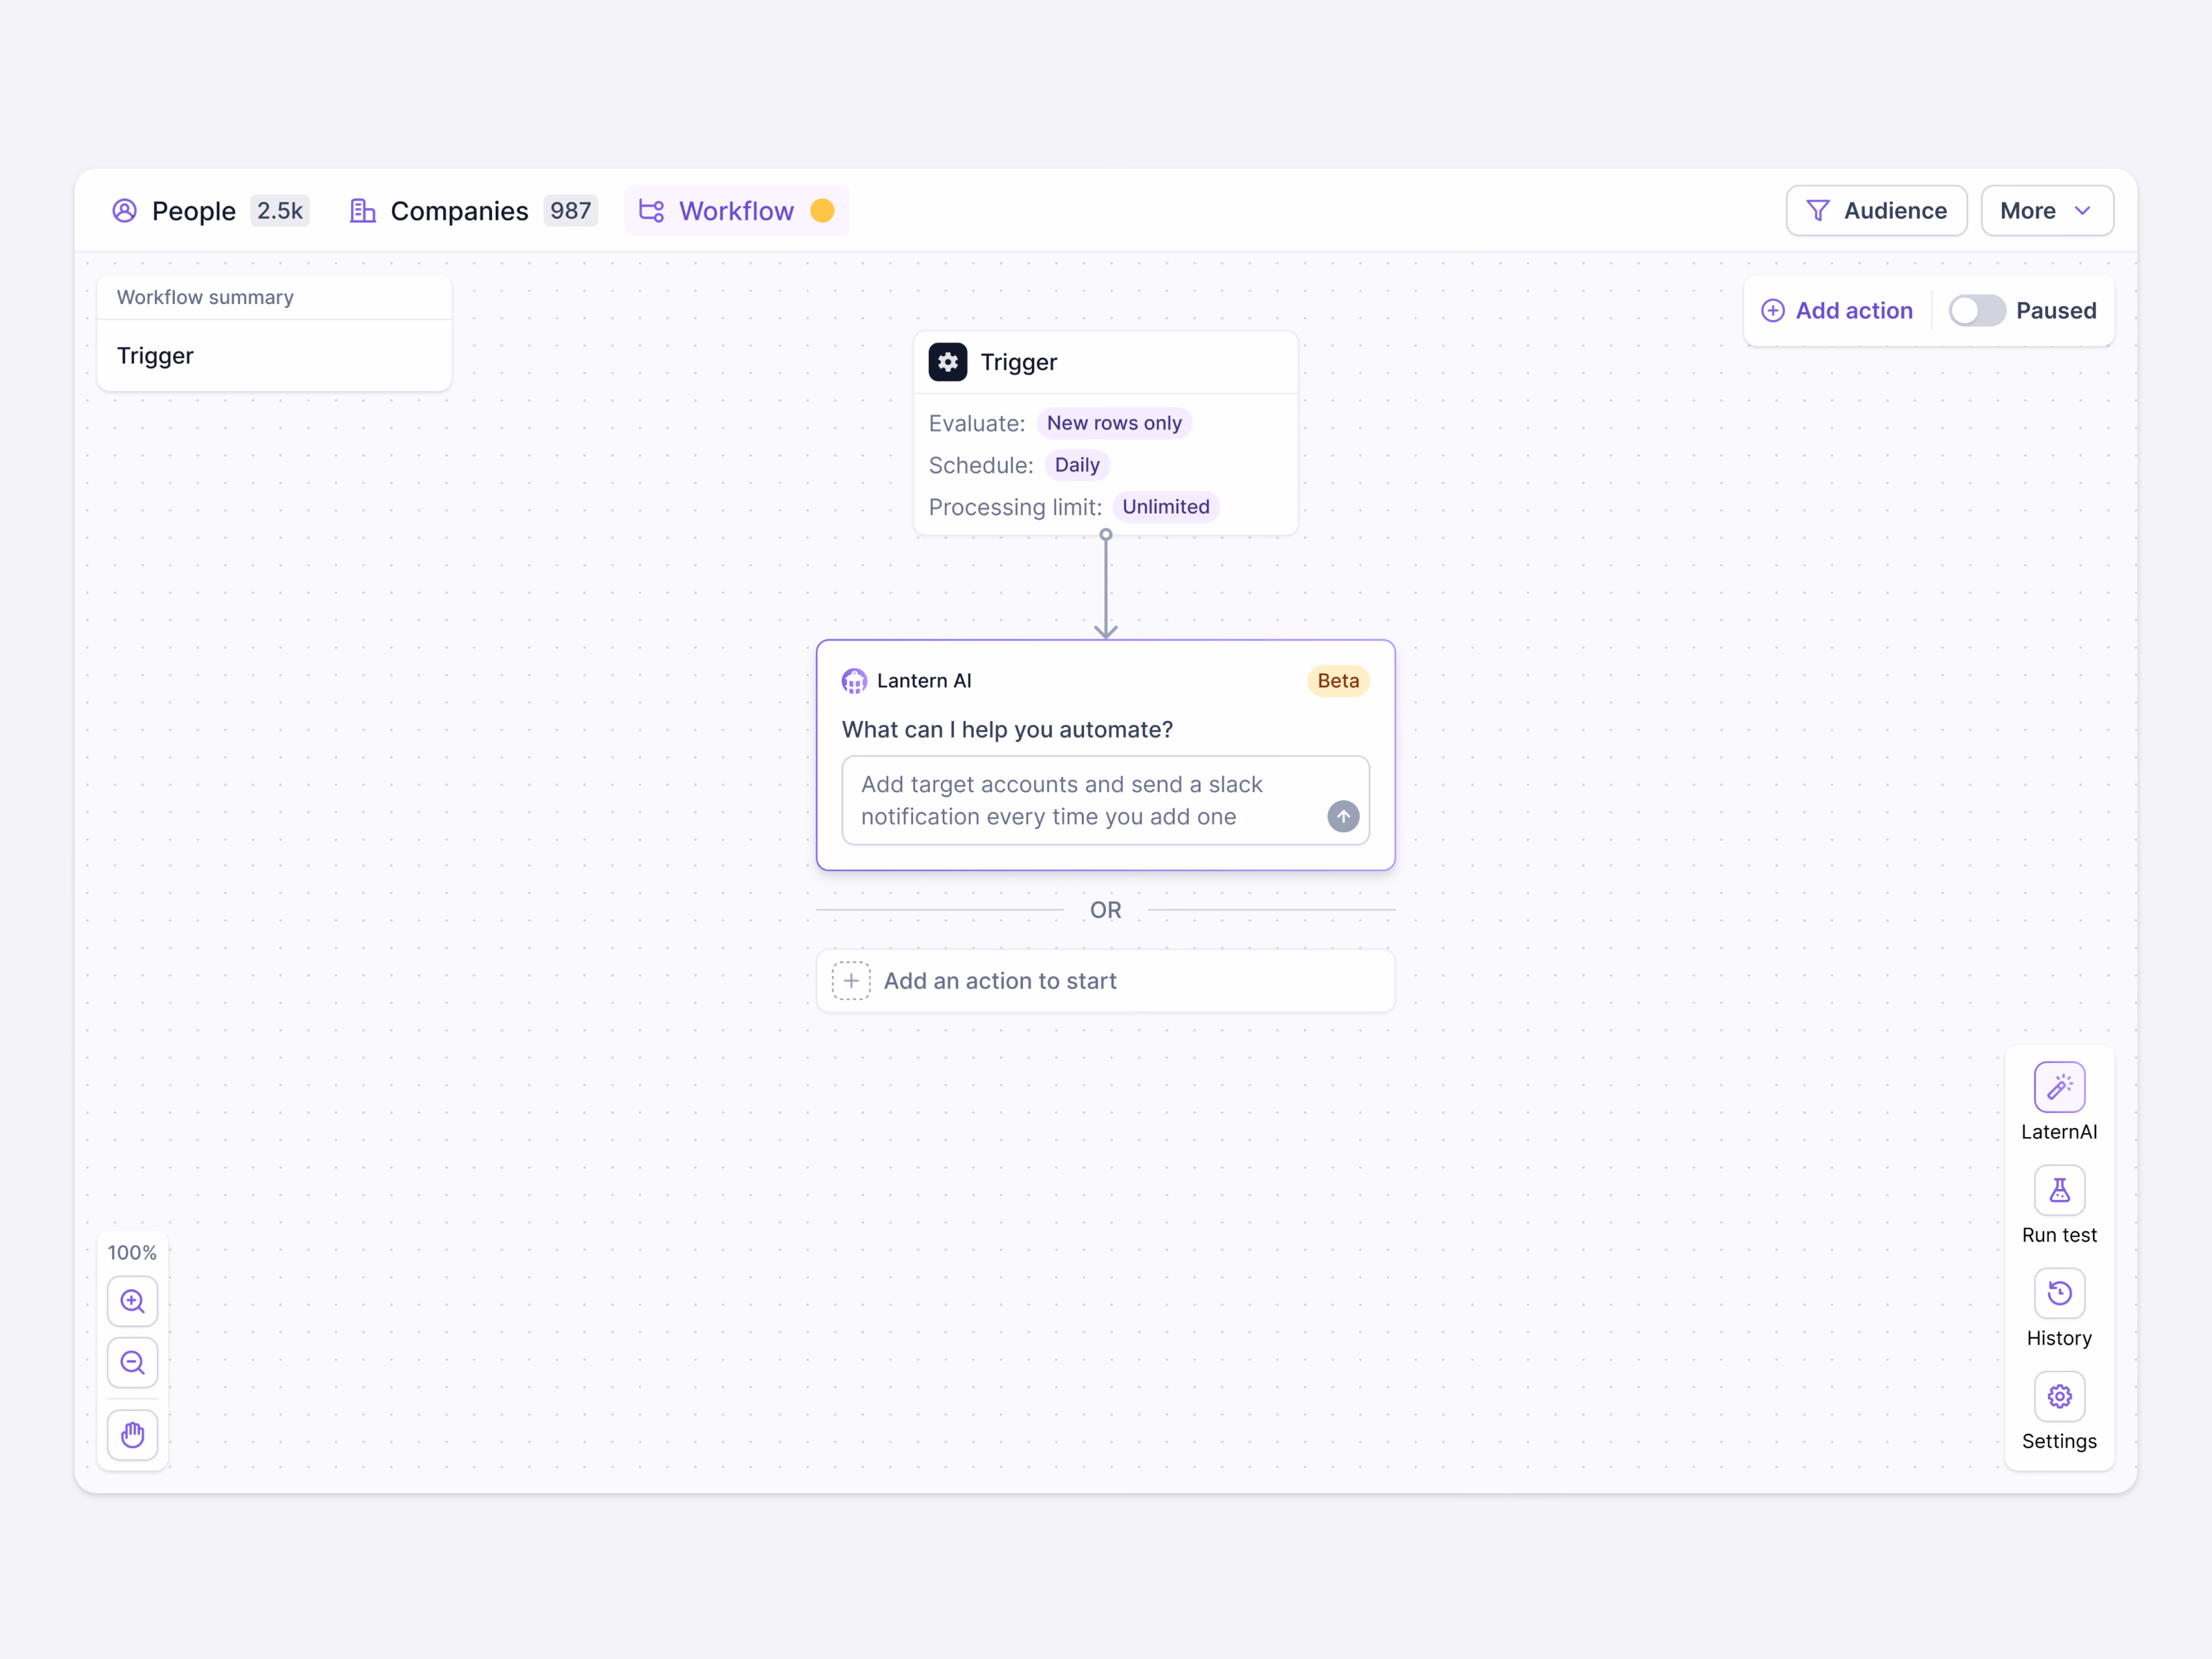
Task: Open the History clock icon
Action: tap(2059, 1293)
